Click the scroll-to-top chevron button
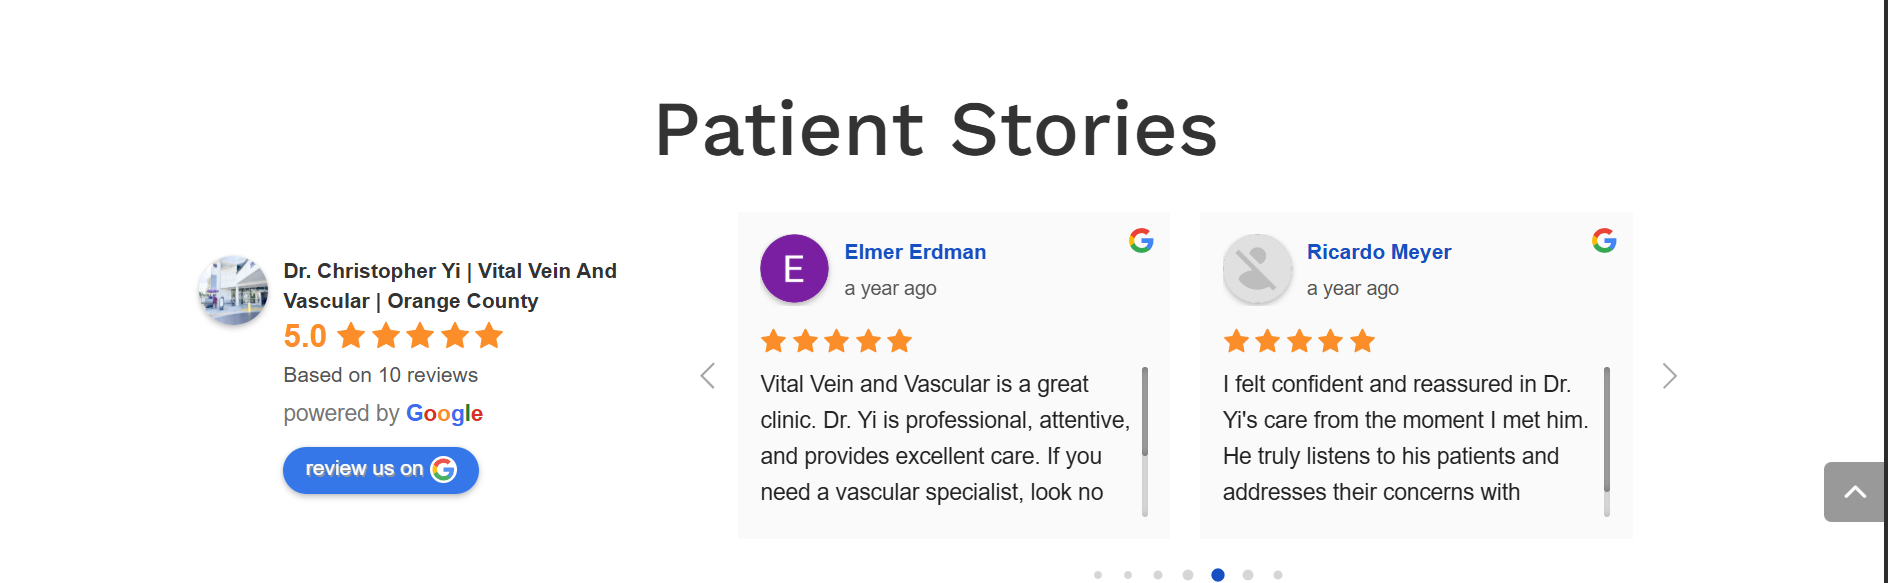The image size is (1888, 583). click(1854, 491)
